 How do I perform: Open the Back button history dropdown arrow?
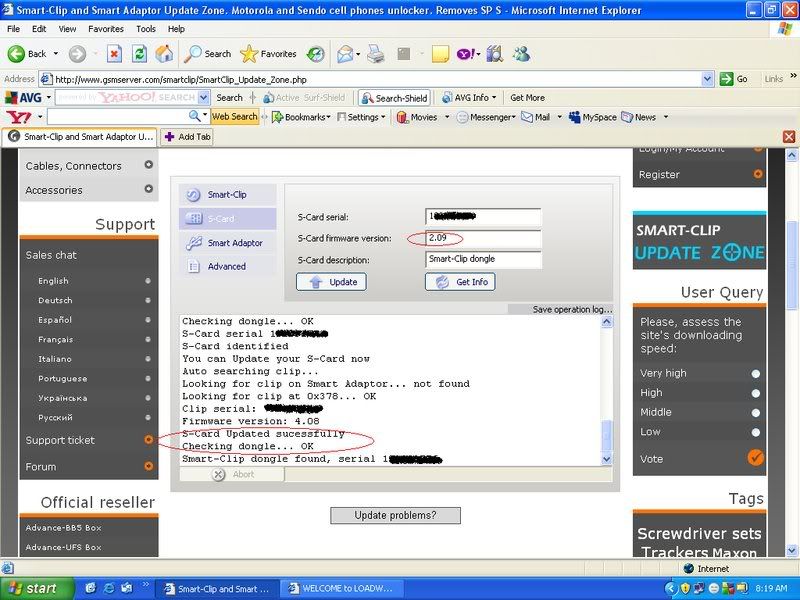pos(56,54)
